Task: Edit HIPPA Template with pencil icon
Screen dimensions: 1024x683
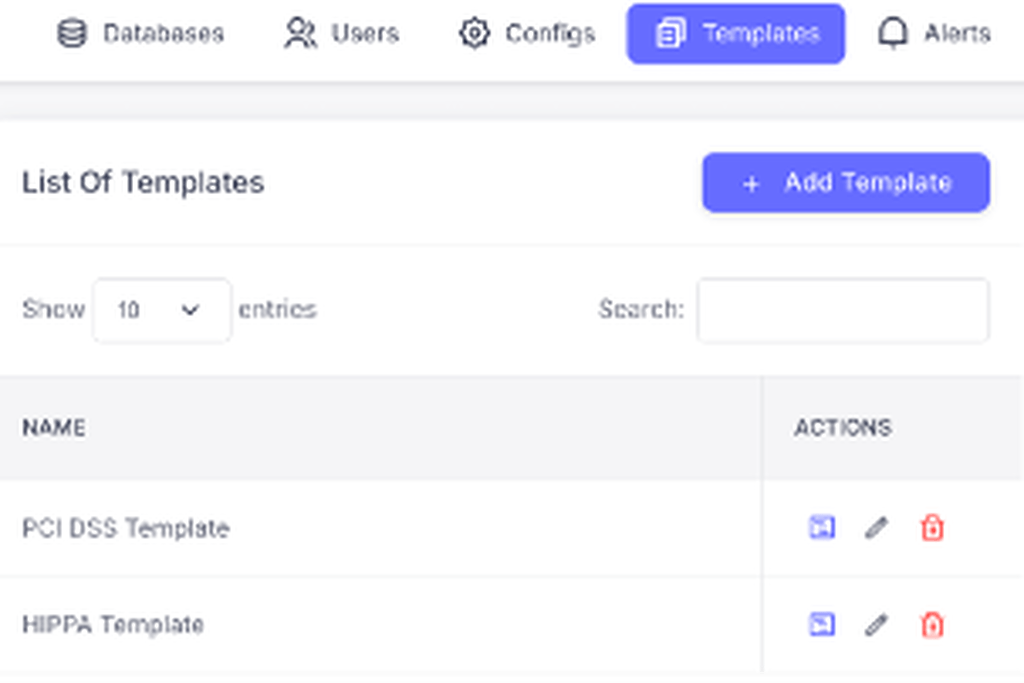Action: [x=876, y=624]
